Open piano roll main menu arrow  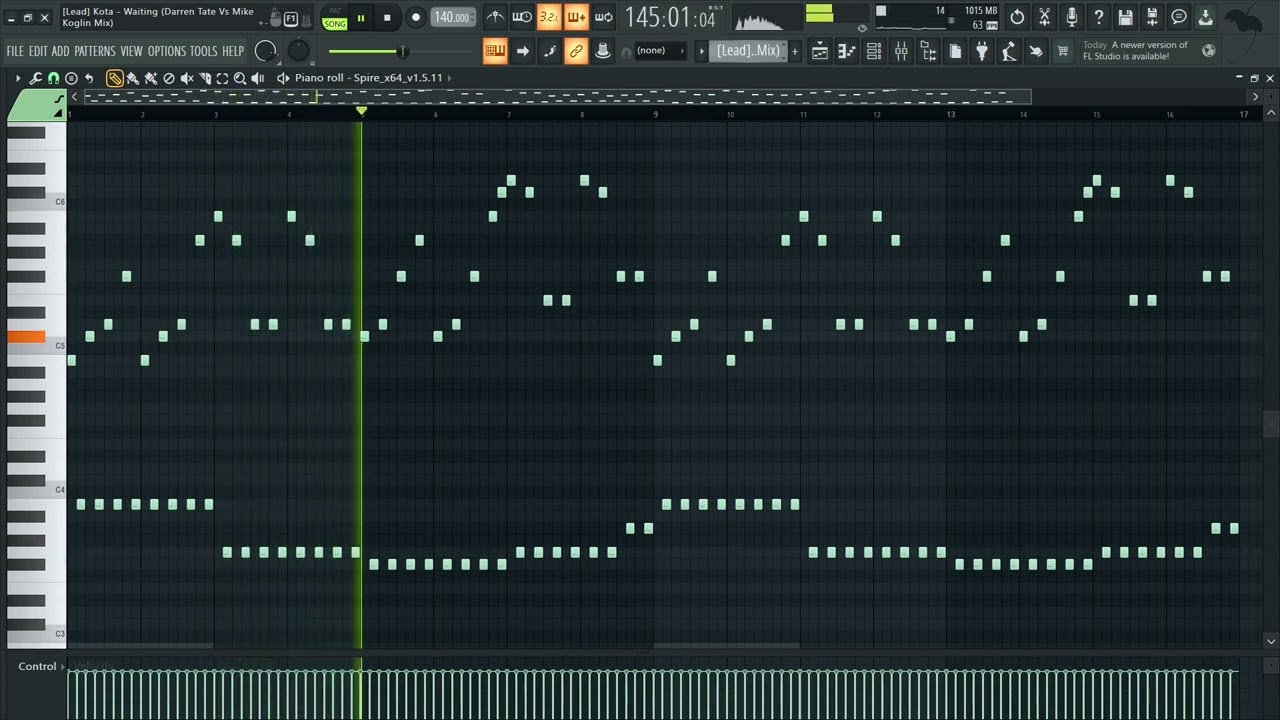coord(18,78)
